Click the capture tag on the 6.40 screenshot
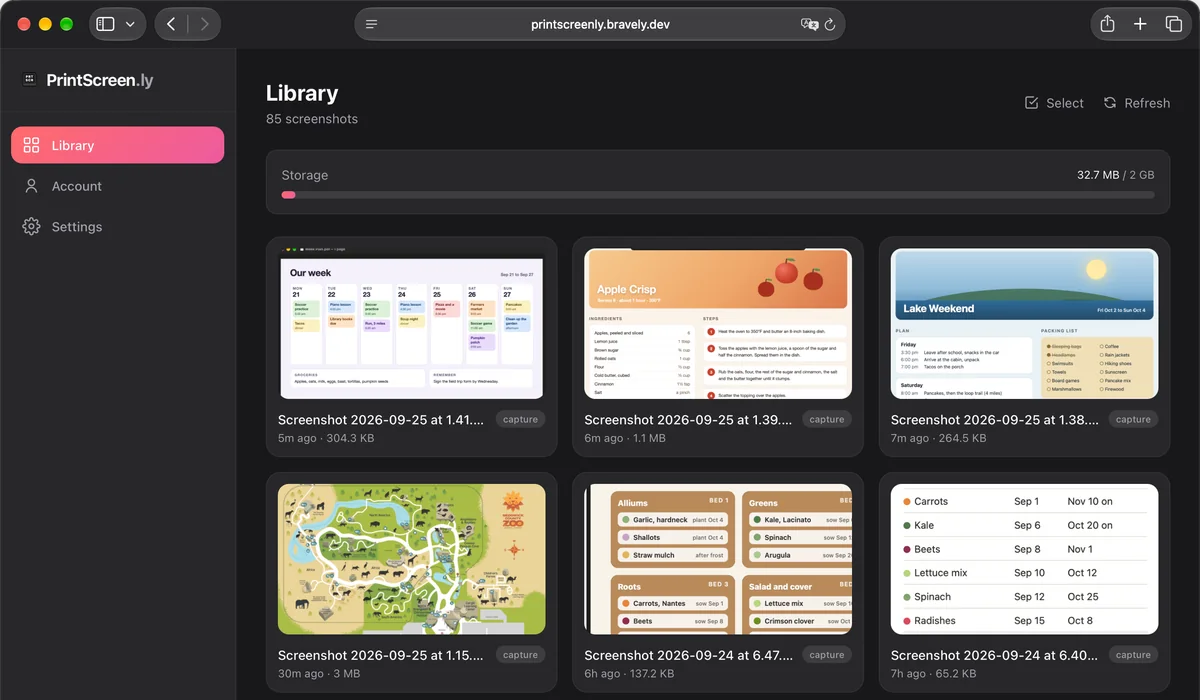 (1133, 655)
